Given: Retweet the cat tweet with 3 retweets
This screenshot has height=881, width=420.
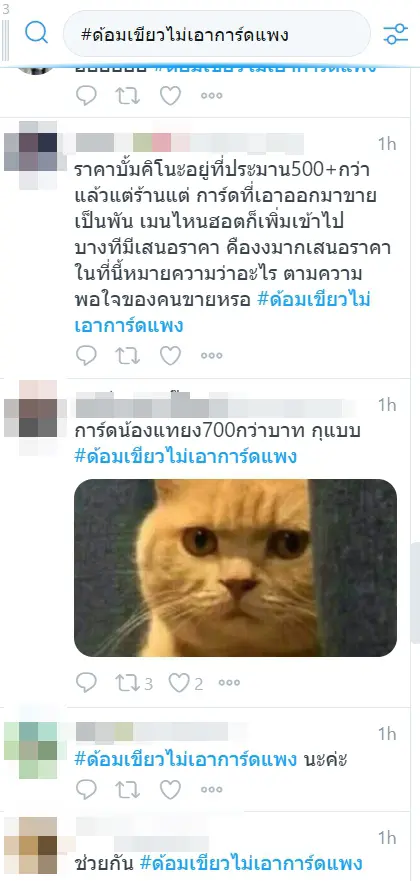Looking at the screenshot, I should tap(134, 683).
